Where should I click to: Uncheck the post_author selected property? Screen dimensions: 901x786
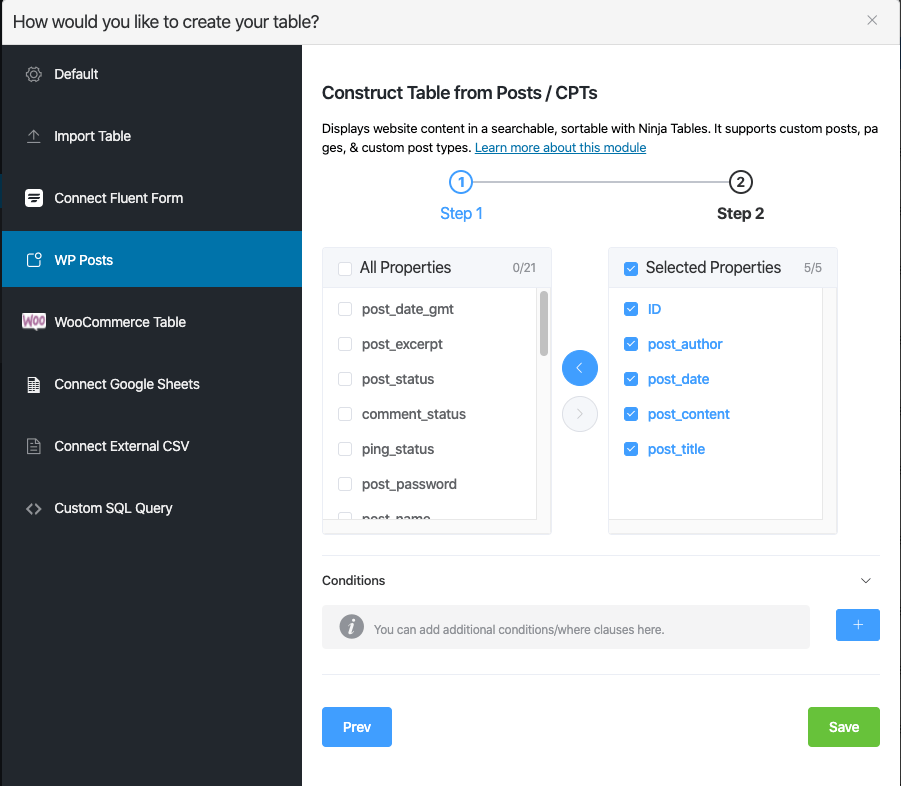pyautogui.click(x=631, y=344)
